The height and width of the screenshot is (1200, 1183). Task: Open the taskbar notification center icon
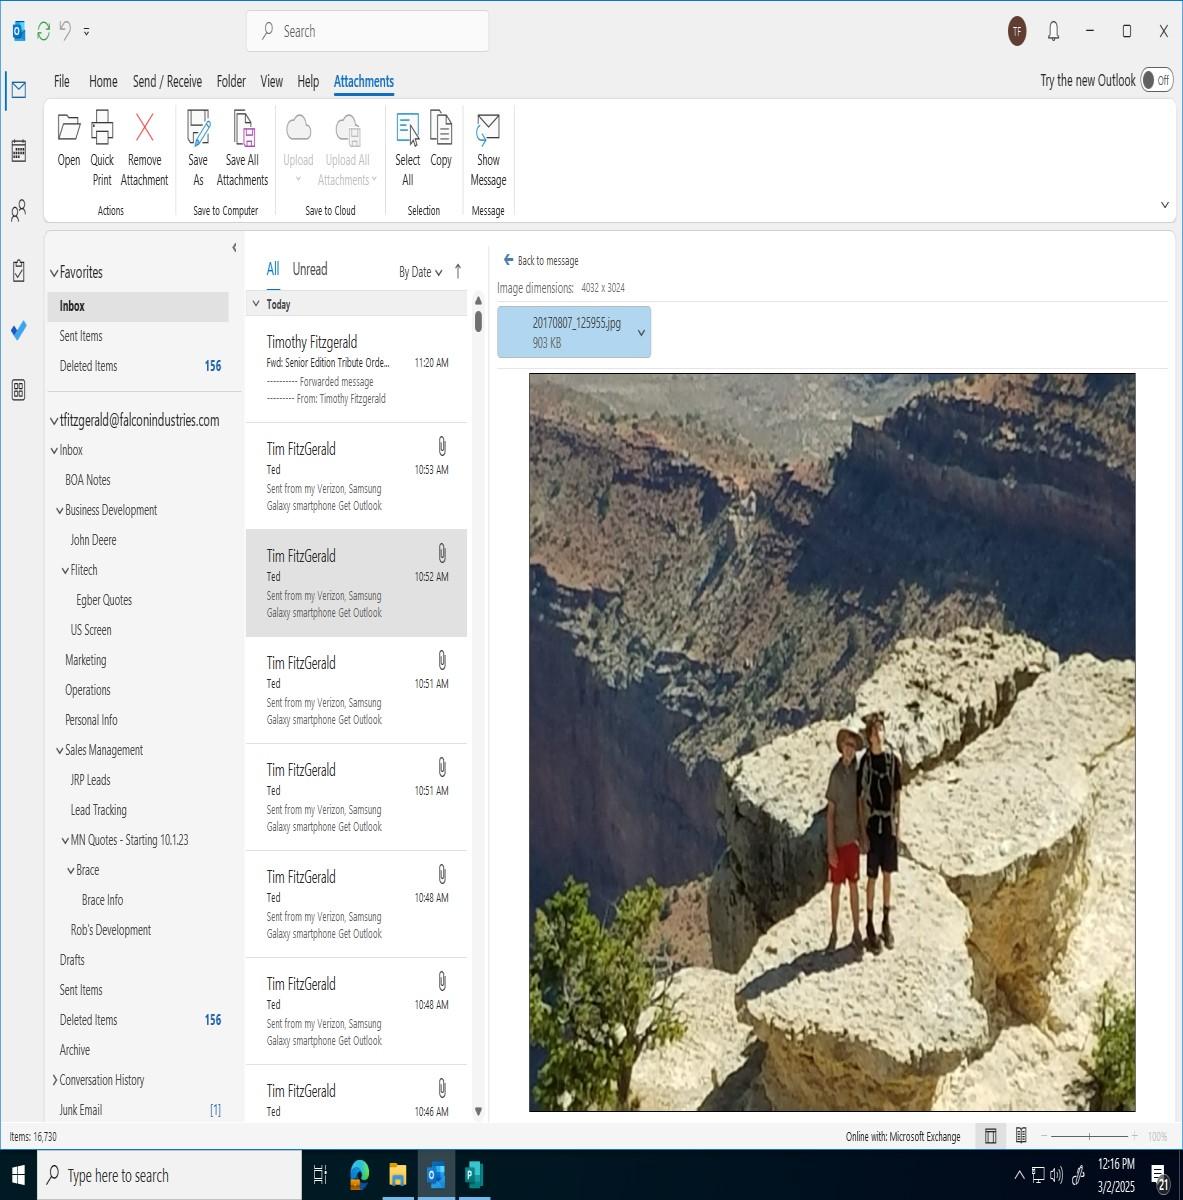1160,1177
